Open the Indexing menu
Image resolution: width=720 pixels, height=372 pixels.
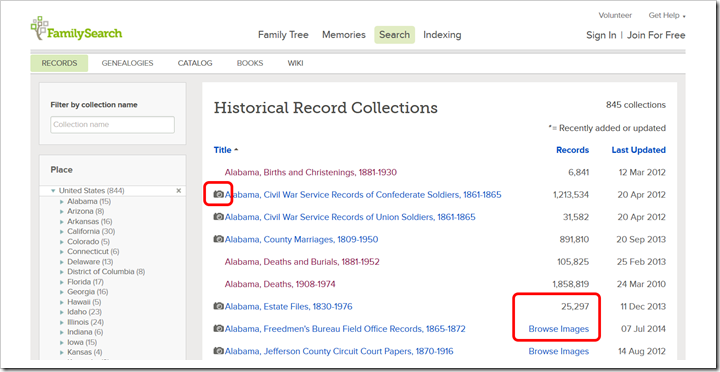coord(442,35)
